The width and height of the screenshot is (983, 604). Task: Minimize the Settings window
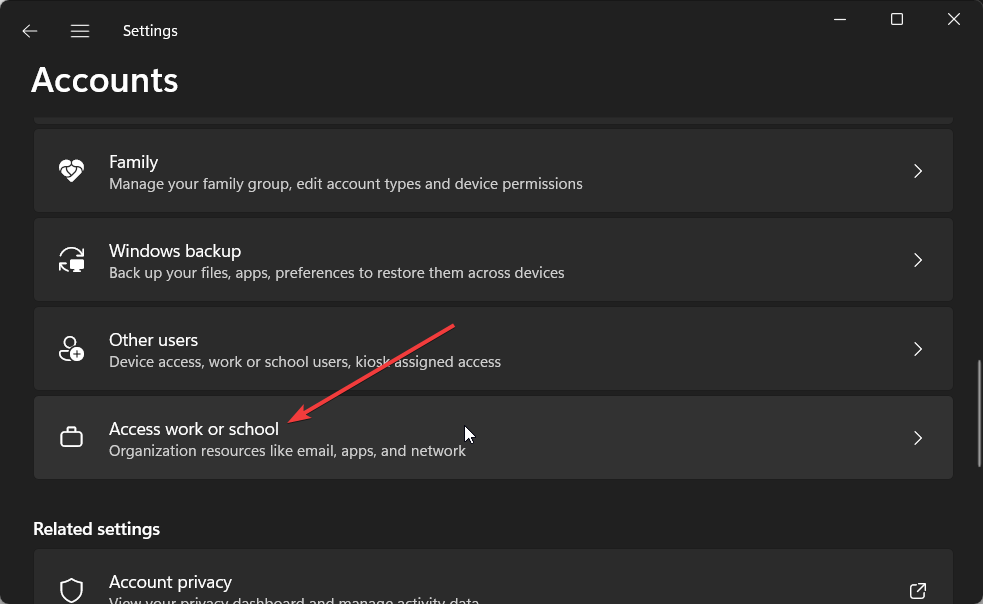click(x=840, y=19)
